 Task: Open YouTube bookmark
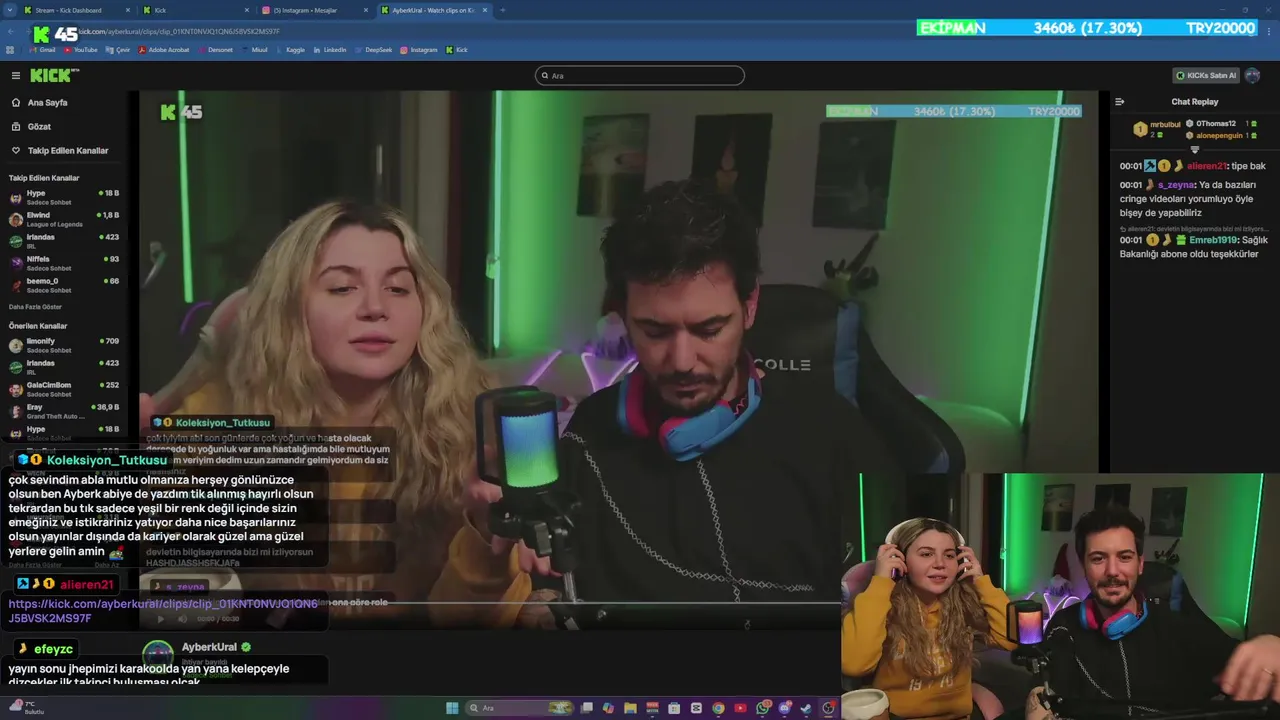tap(80, 50)
